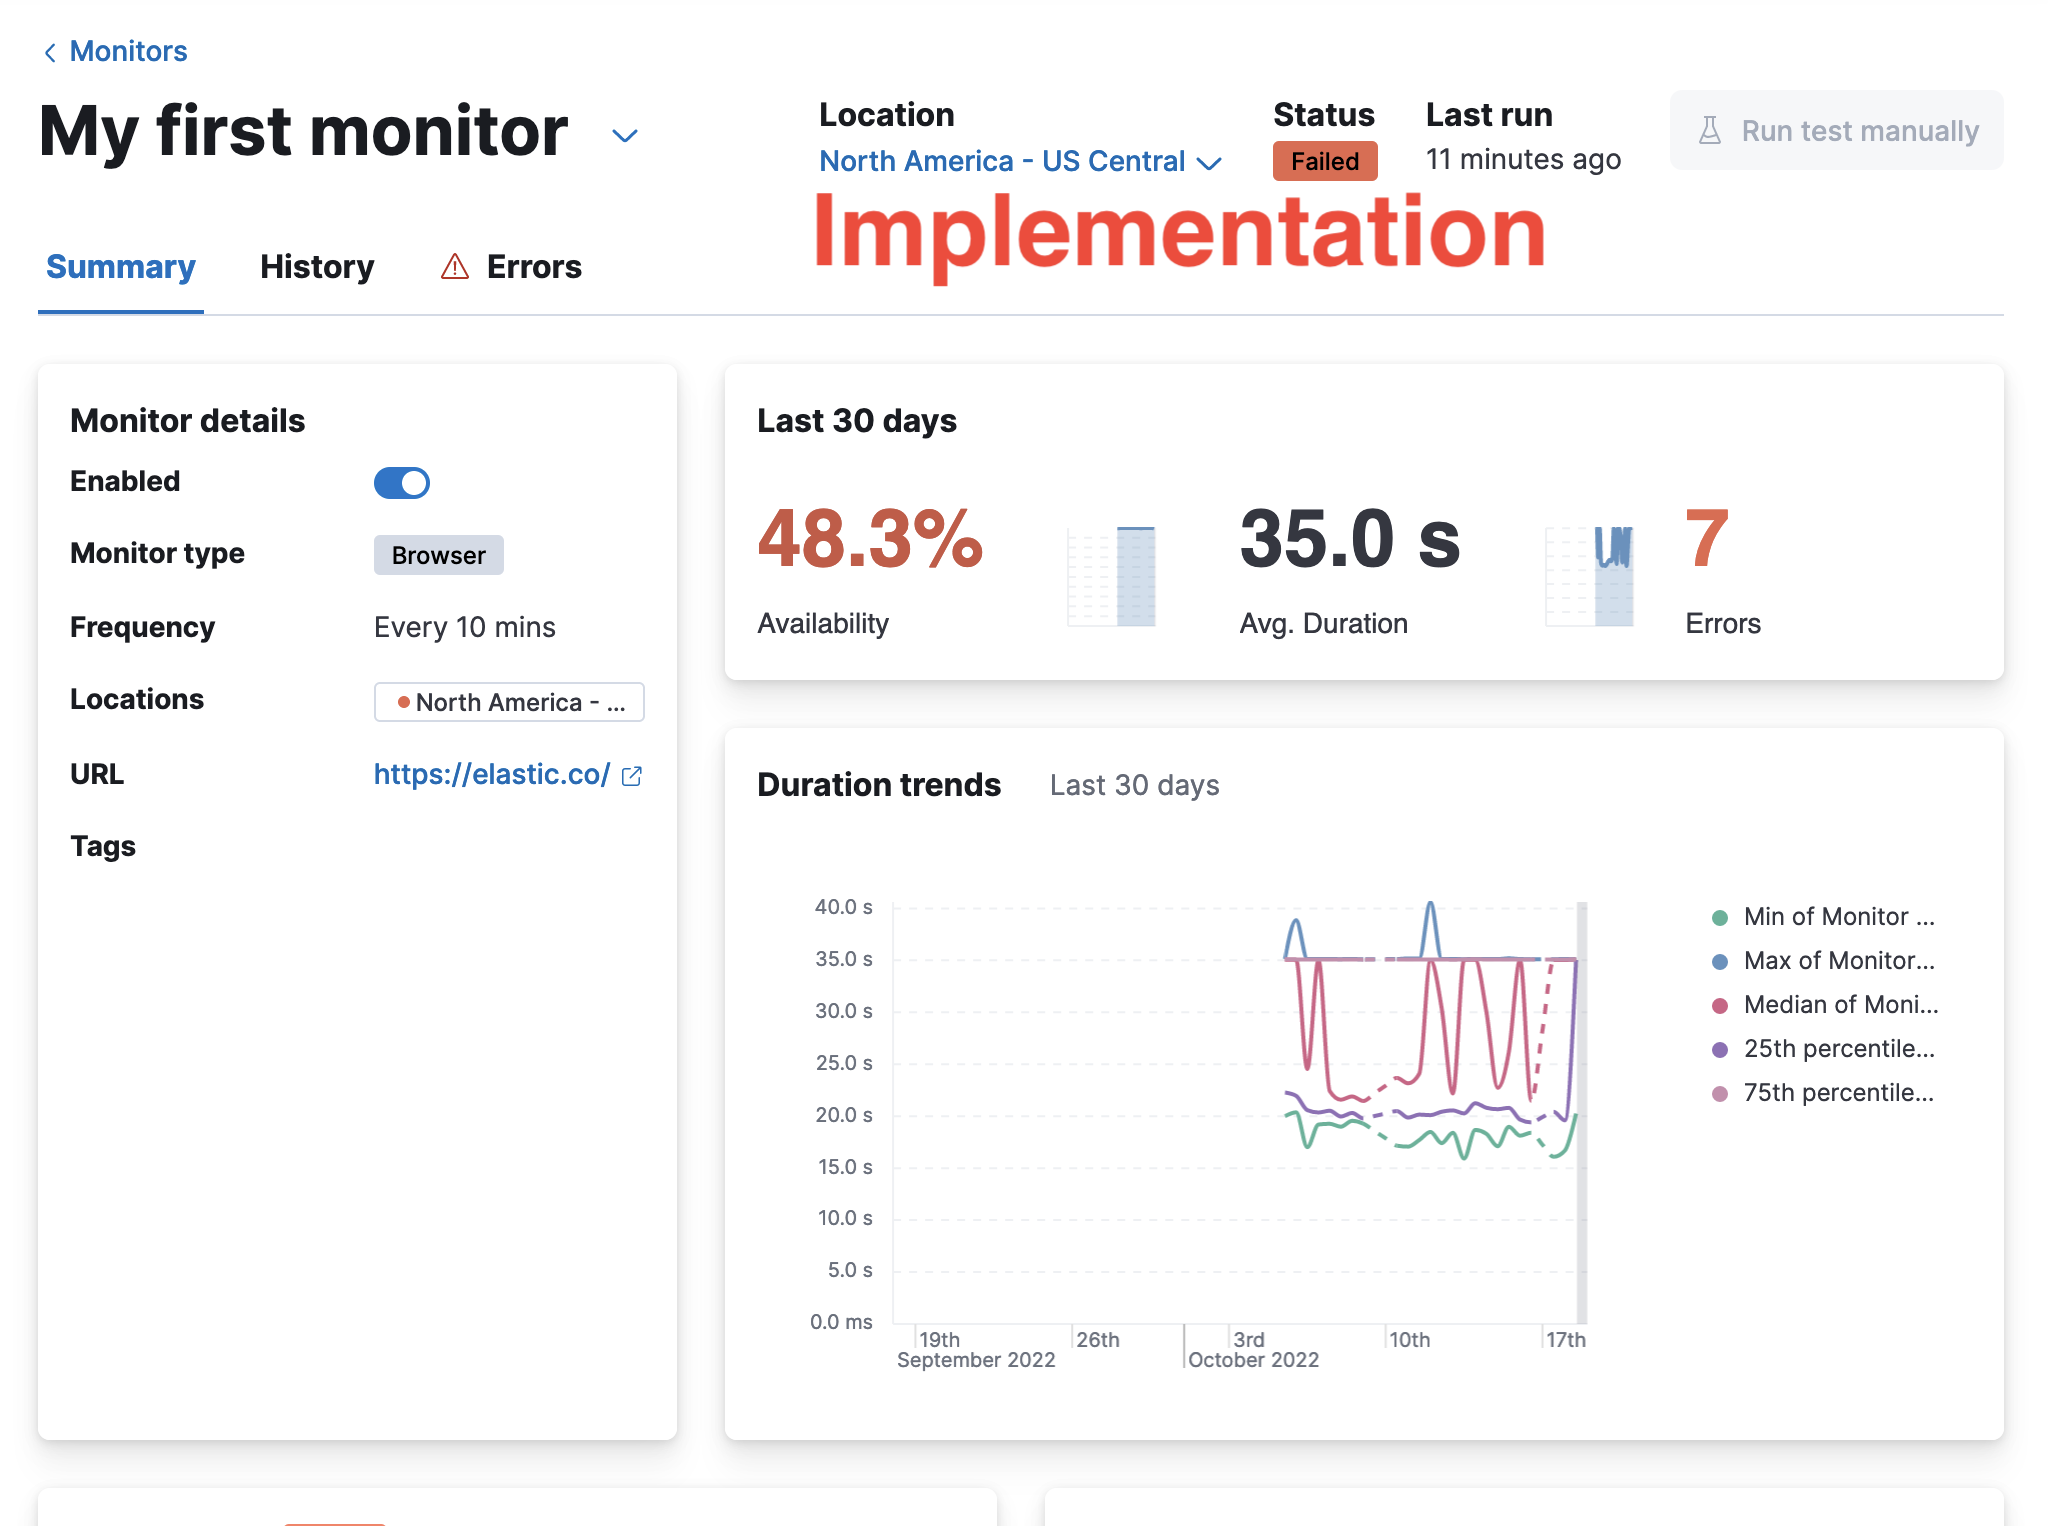This screenshot has width=2048, height=1526.
Task: Hide the Max of Monitor series in legend
Action: [1840, 960]
